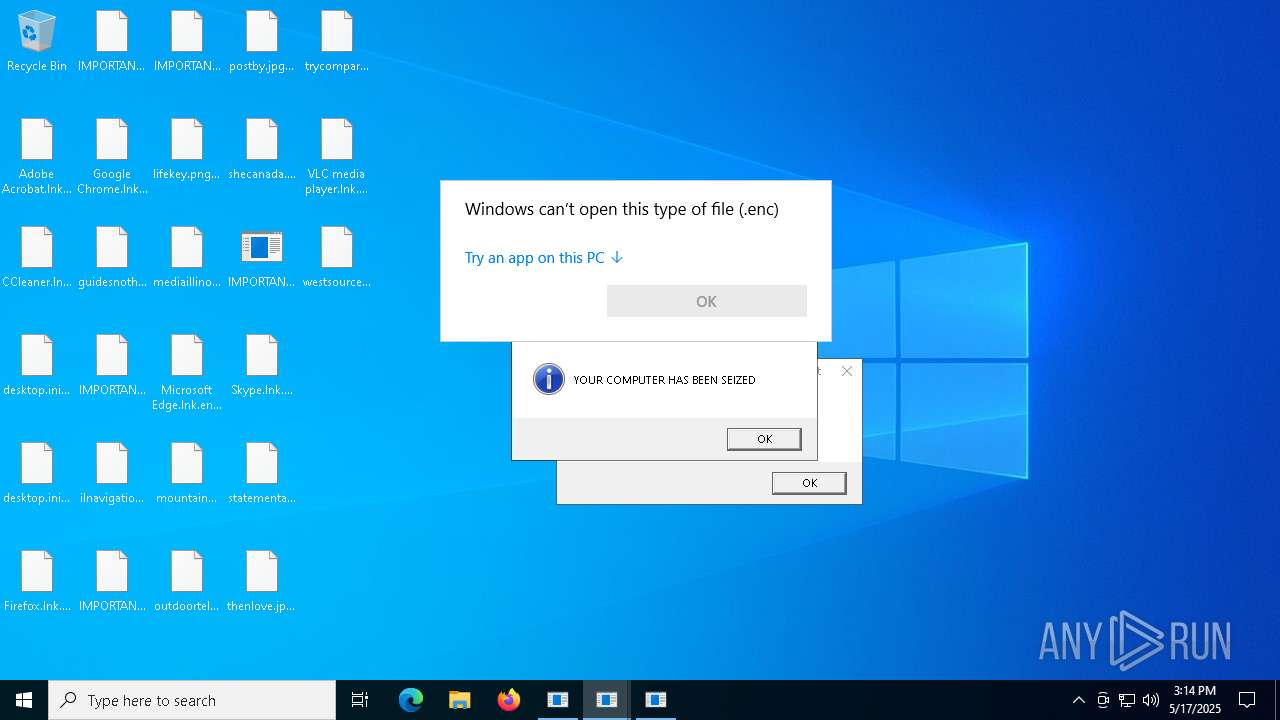Select the mountain... desktop file
The image size is (1280, 720).
pos(187,473)
